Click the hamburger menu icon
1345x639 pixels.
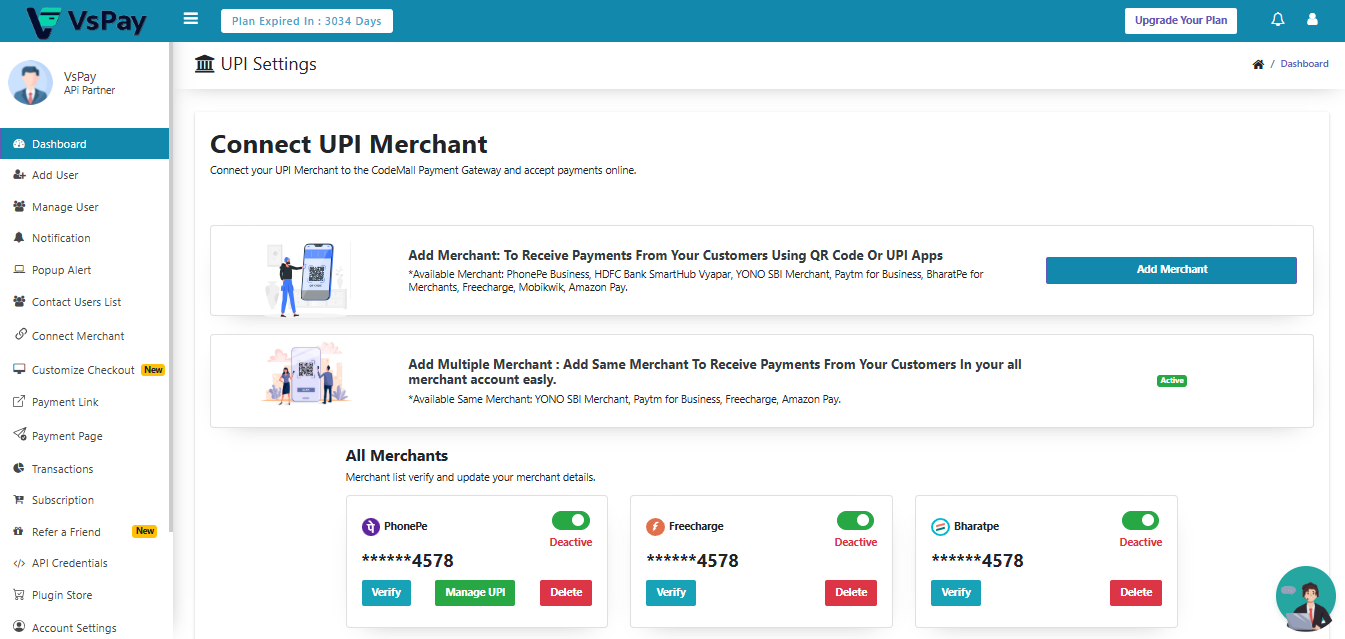191,20
